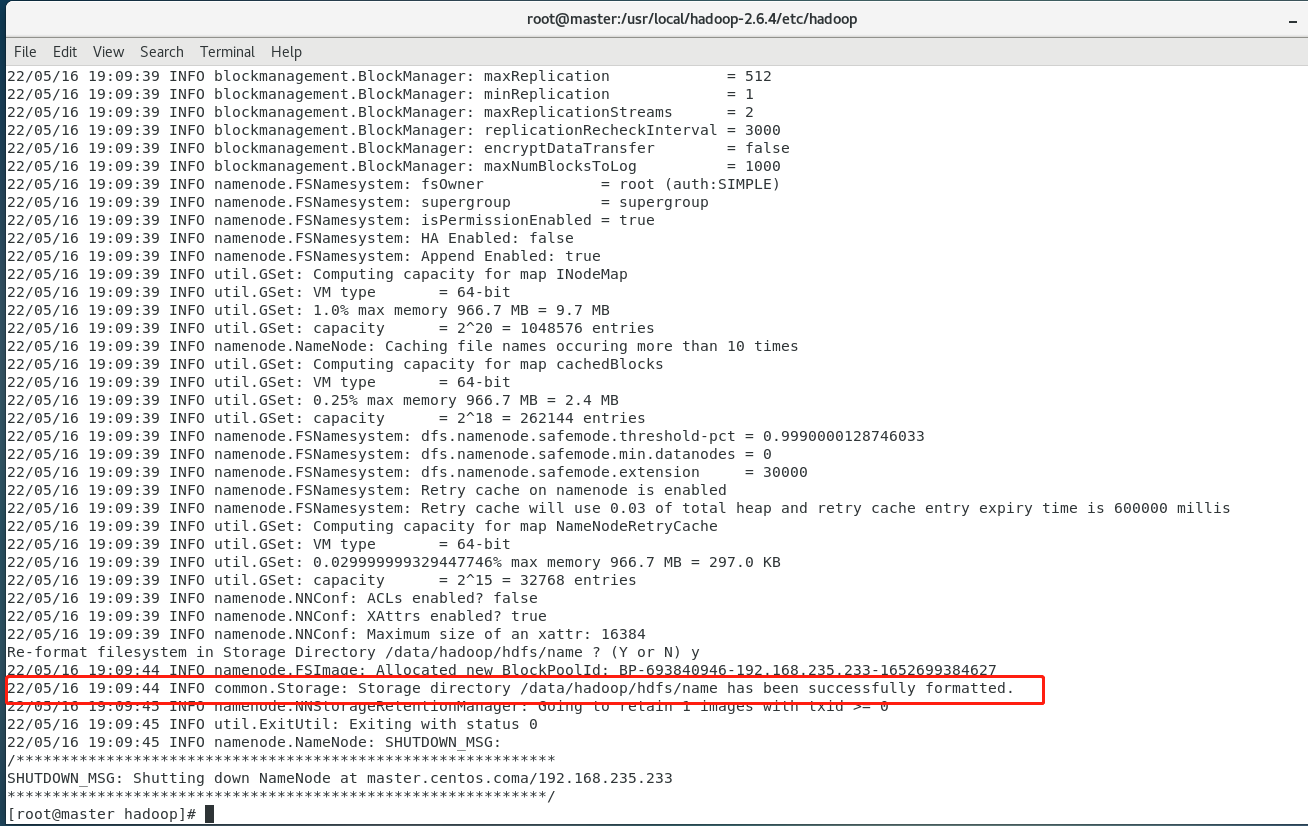
Task: Click the line 'XAttrs enabled? true'
Action: point(277,616)
